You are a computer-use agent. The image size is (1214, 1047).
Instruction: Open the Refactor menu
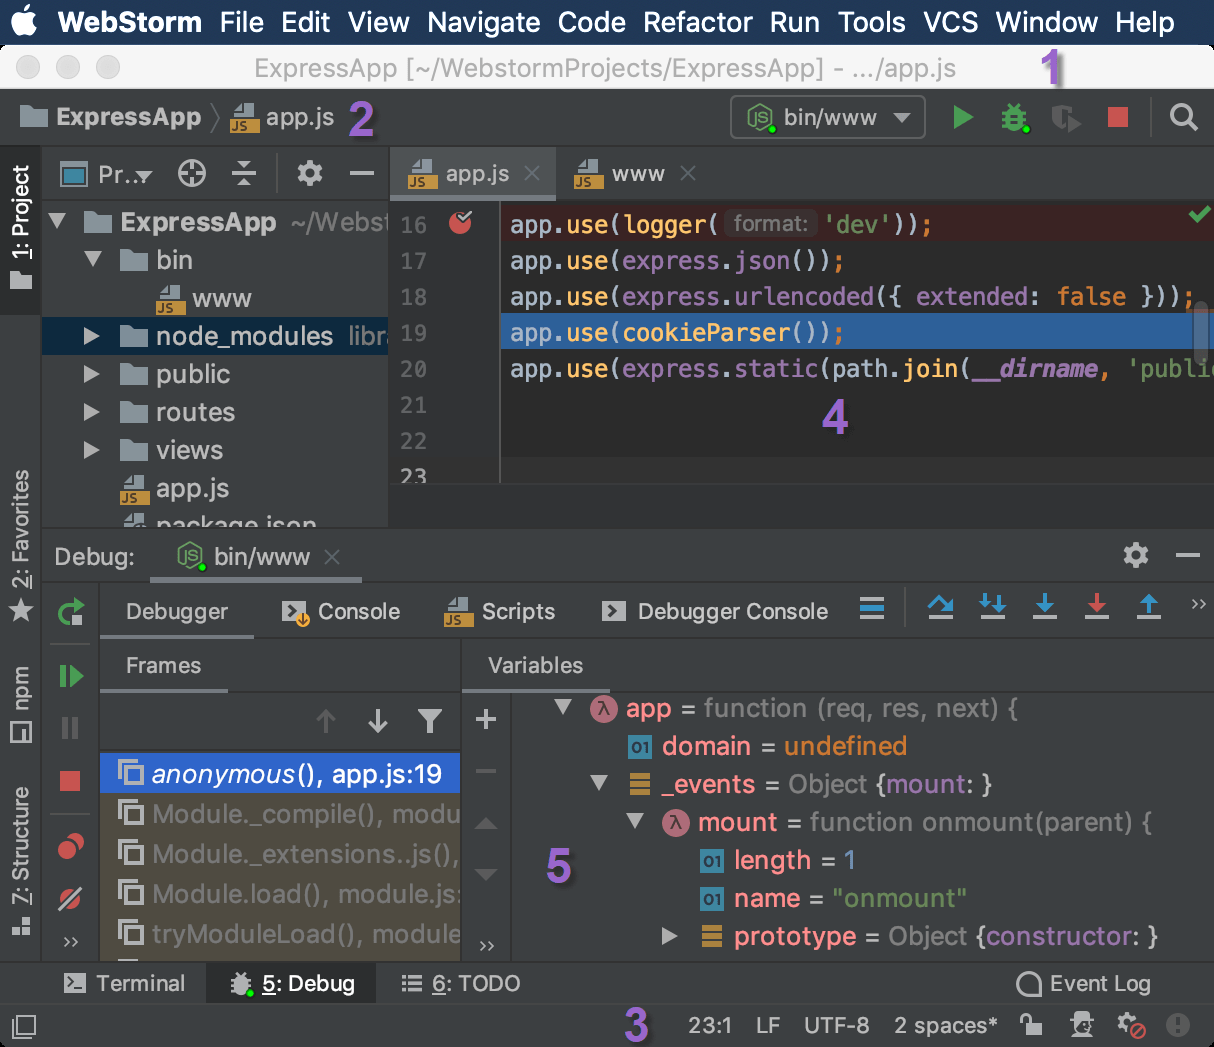(x=697, y=22)
